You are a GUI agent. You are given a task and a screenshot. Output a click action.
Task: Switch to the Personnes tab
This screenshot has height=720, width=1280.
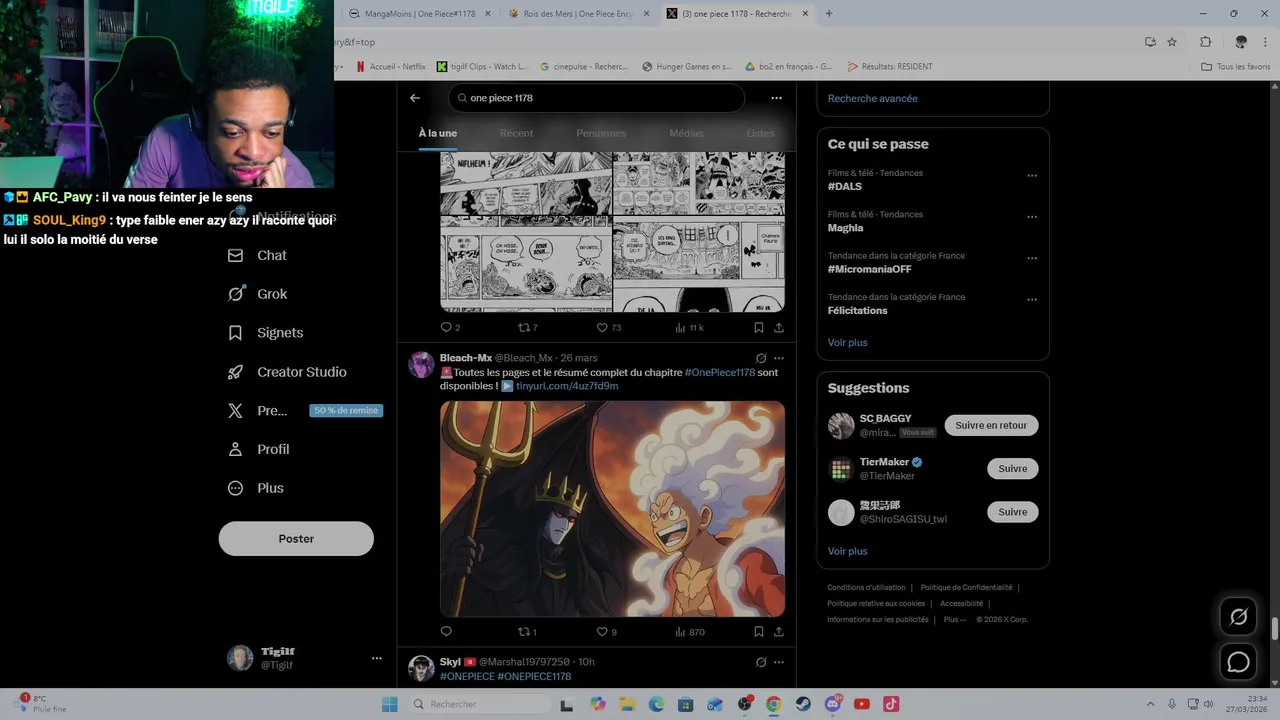[601, 133]
